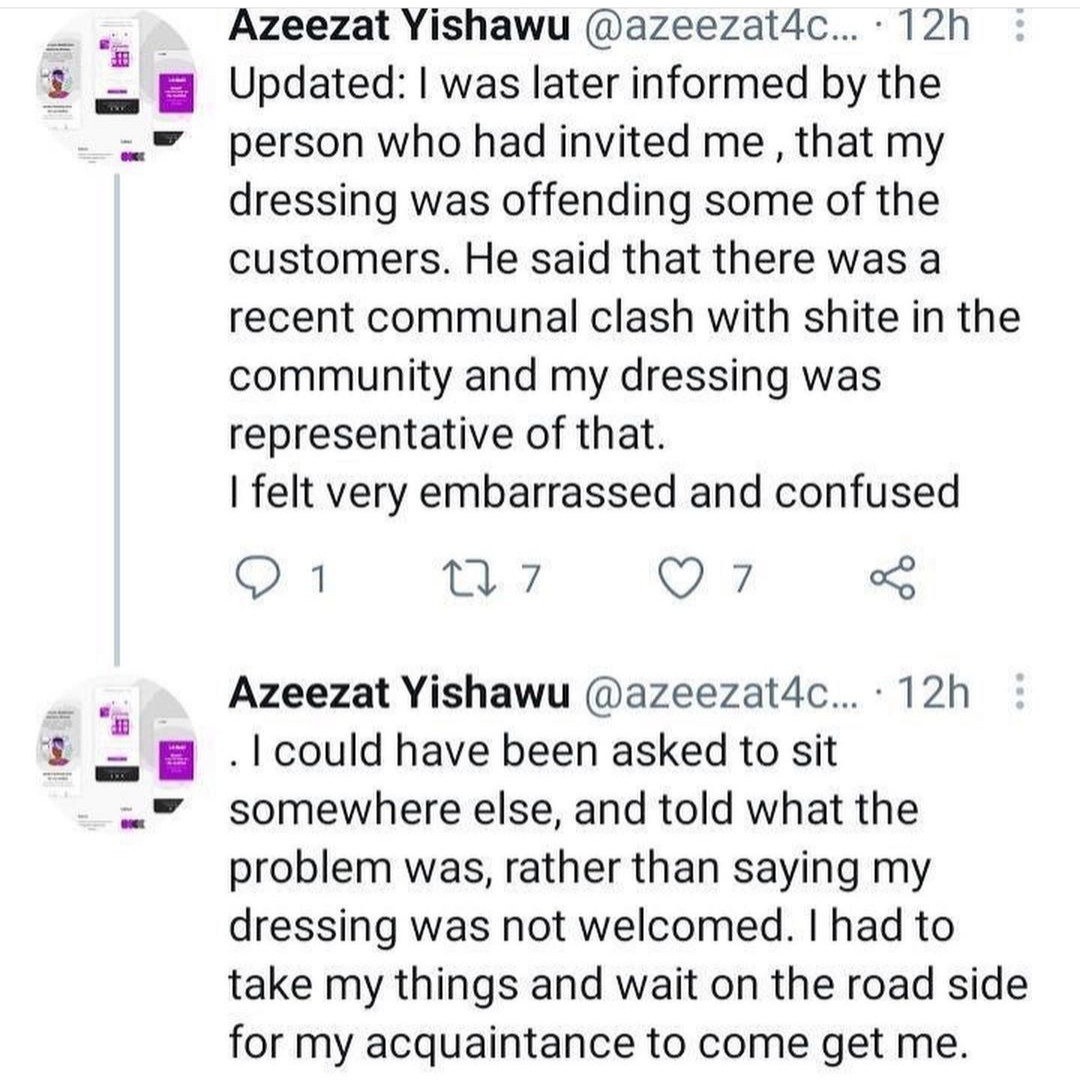Select the thread connector line between avatars

click(x=117, y=420)
